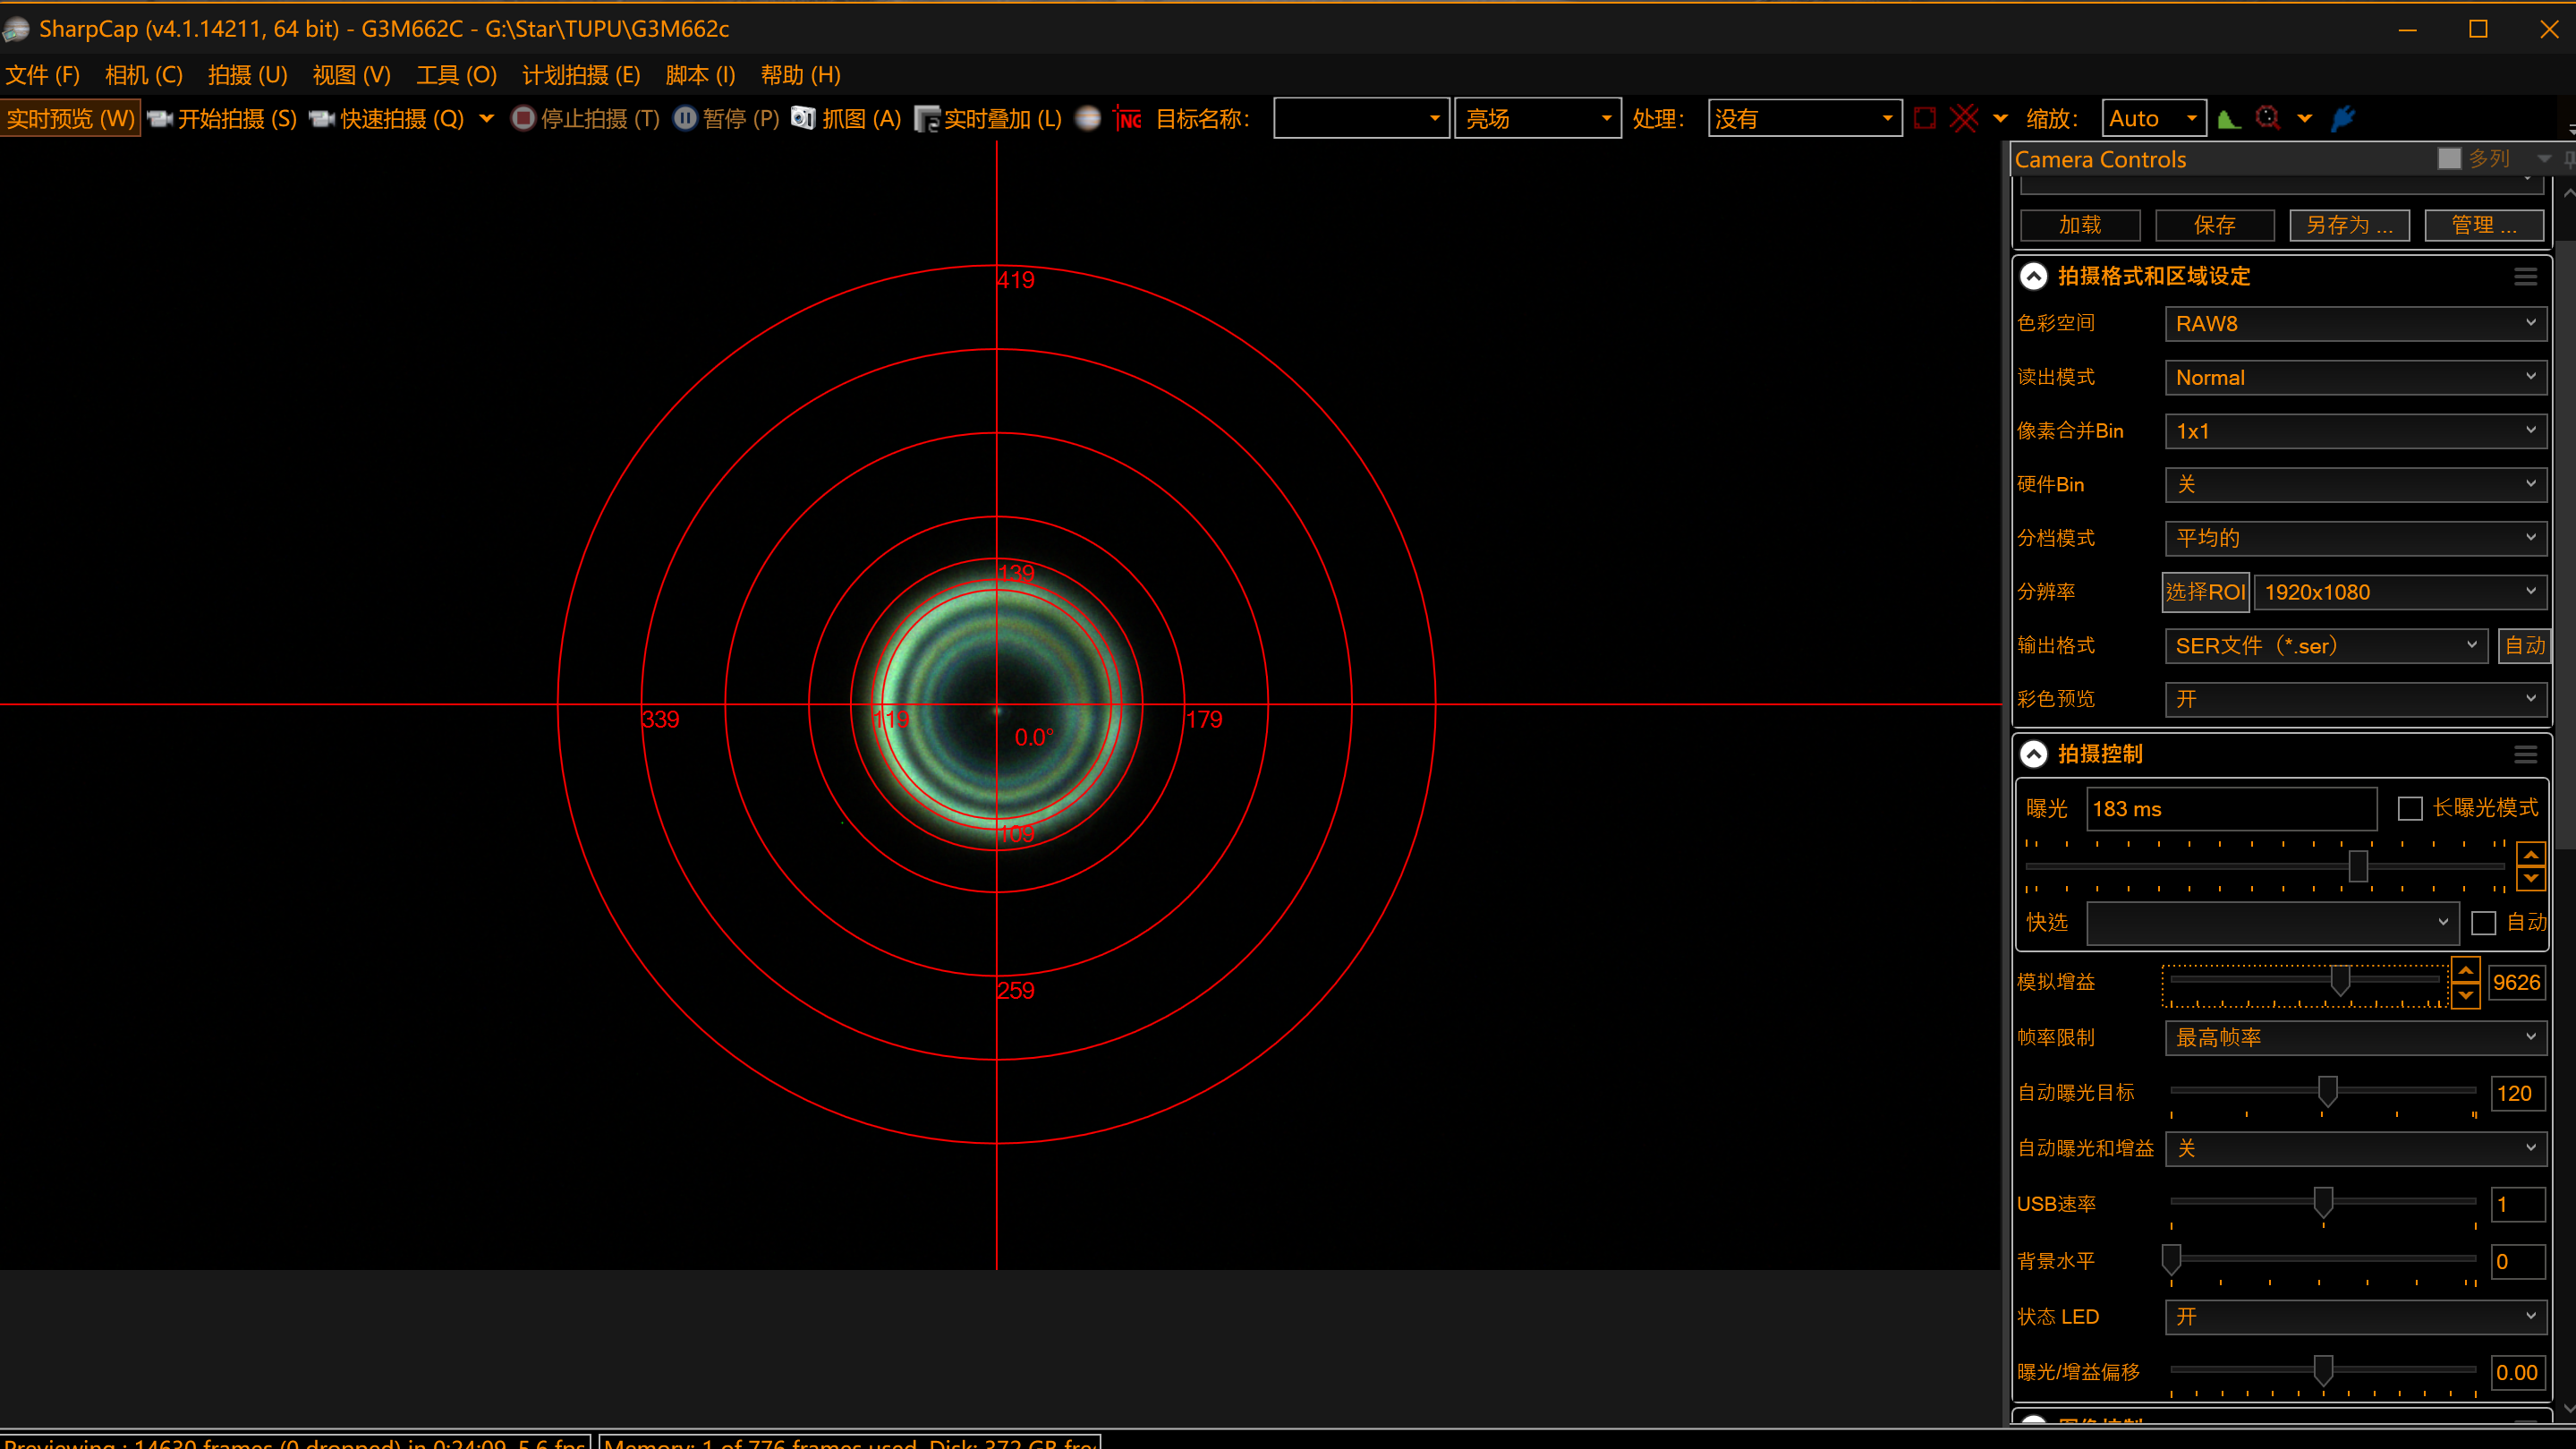2576x1449 pixels.
Task: Open the 像素合并Bin 1x1 dropdown
Action: click(x=2355, y=431)
